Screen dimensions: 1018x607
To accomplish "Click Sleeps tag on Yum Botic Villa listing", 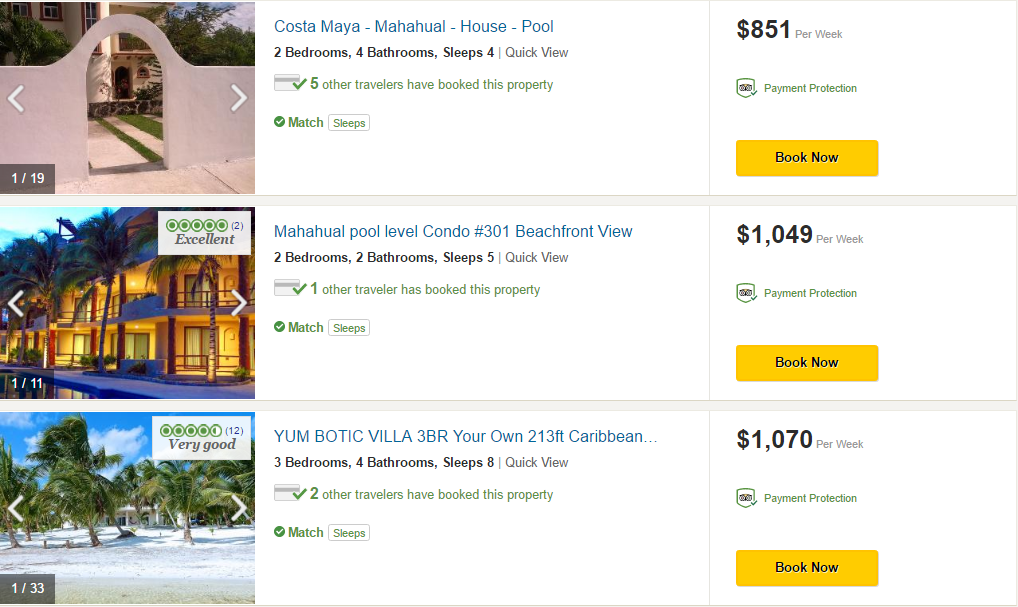I will click(349, 533).
